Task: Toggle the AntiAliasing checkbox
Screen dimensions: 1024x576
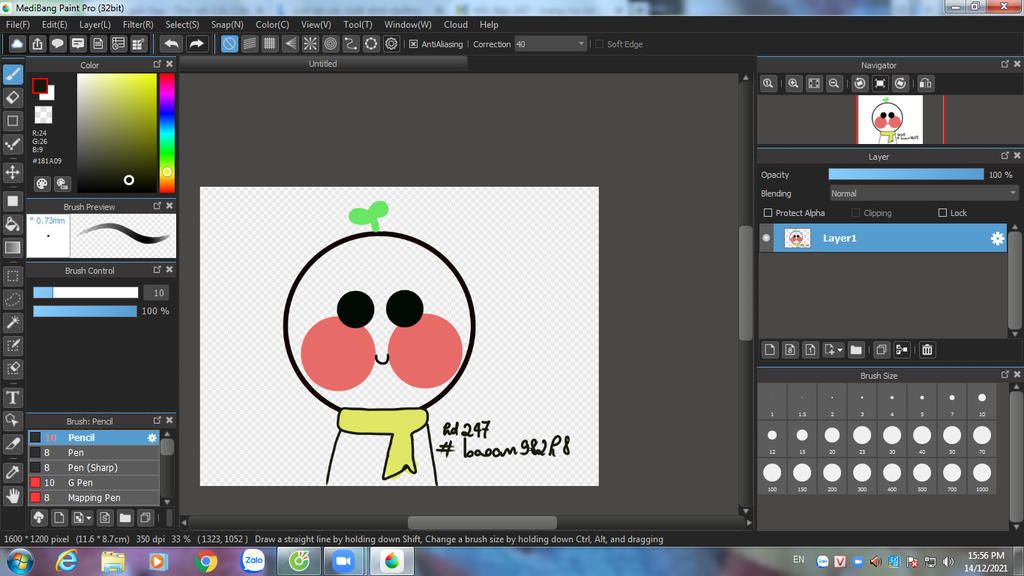Action: [413, 44]
